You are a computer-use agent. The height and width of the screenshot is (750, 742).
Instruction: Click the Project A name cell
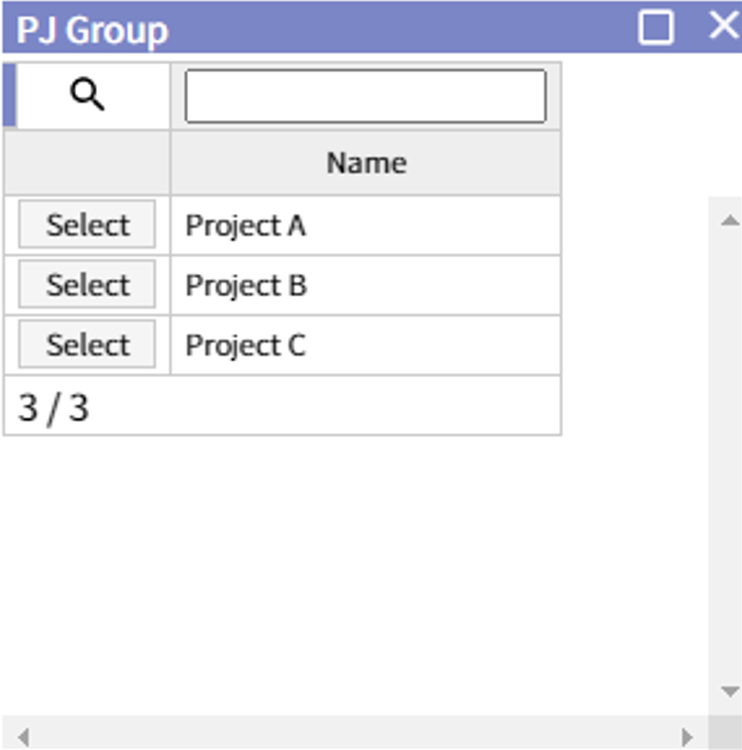click(x=365, y=226)
